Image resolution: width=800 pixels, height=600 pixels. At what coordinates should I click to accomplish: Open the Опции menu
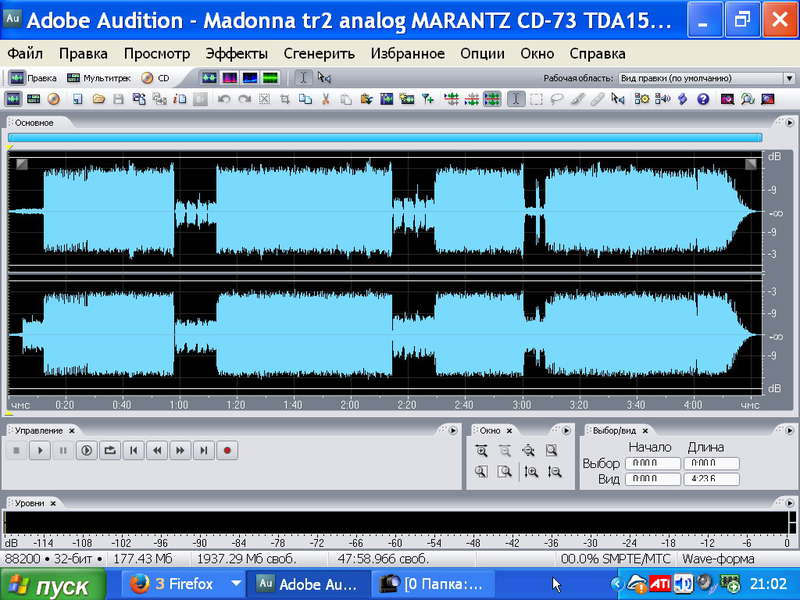[482, 54]
